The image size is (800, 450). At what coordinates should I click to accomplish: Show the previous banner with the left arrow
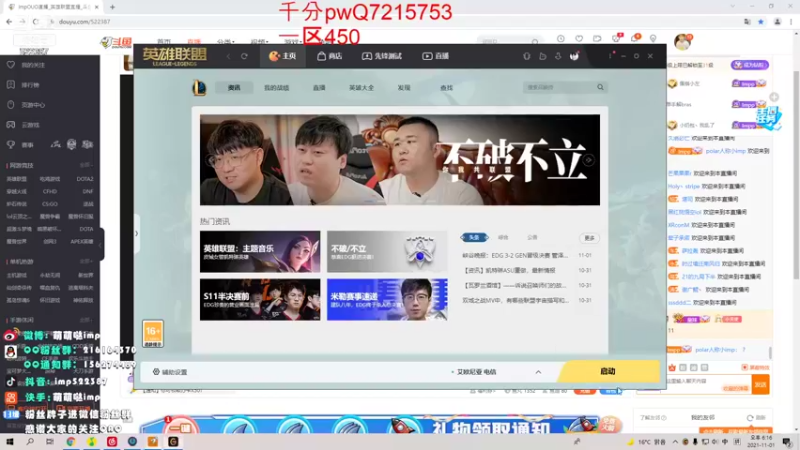(210, 160)
